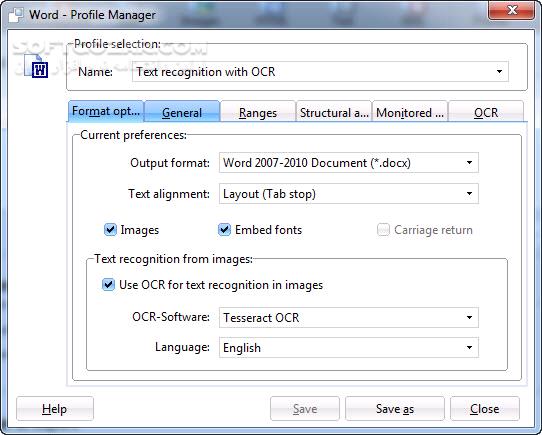Screen dimensions: 542x435
Task: Click the Carriage return checkbox
Action: pos(383,230)
